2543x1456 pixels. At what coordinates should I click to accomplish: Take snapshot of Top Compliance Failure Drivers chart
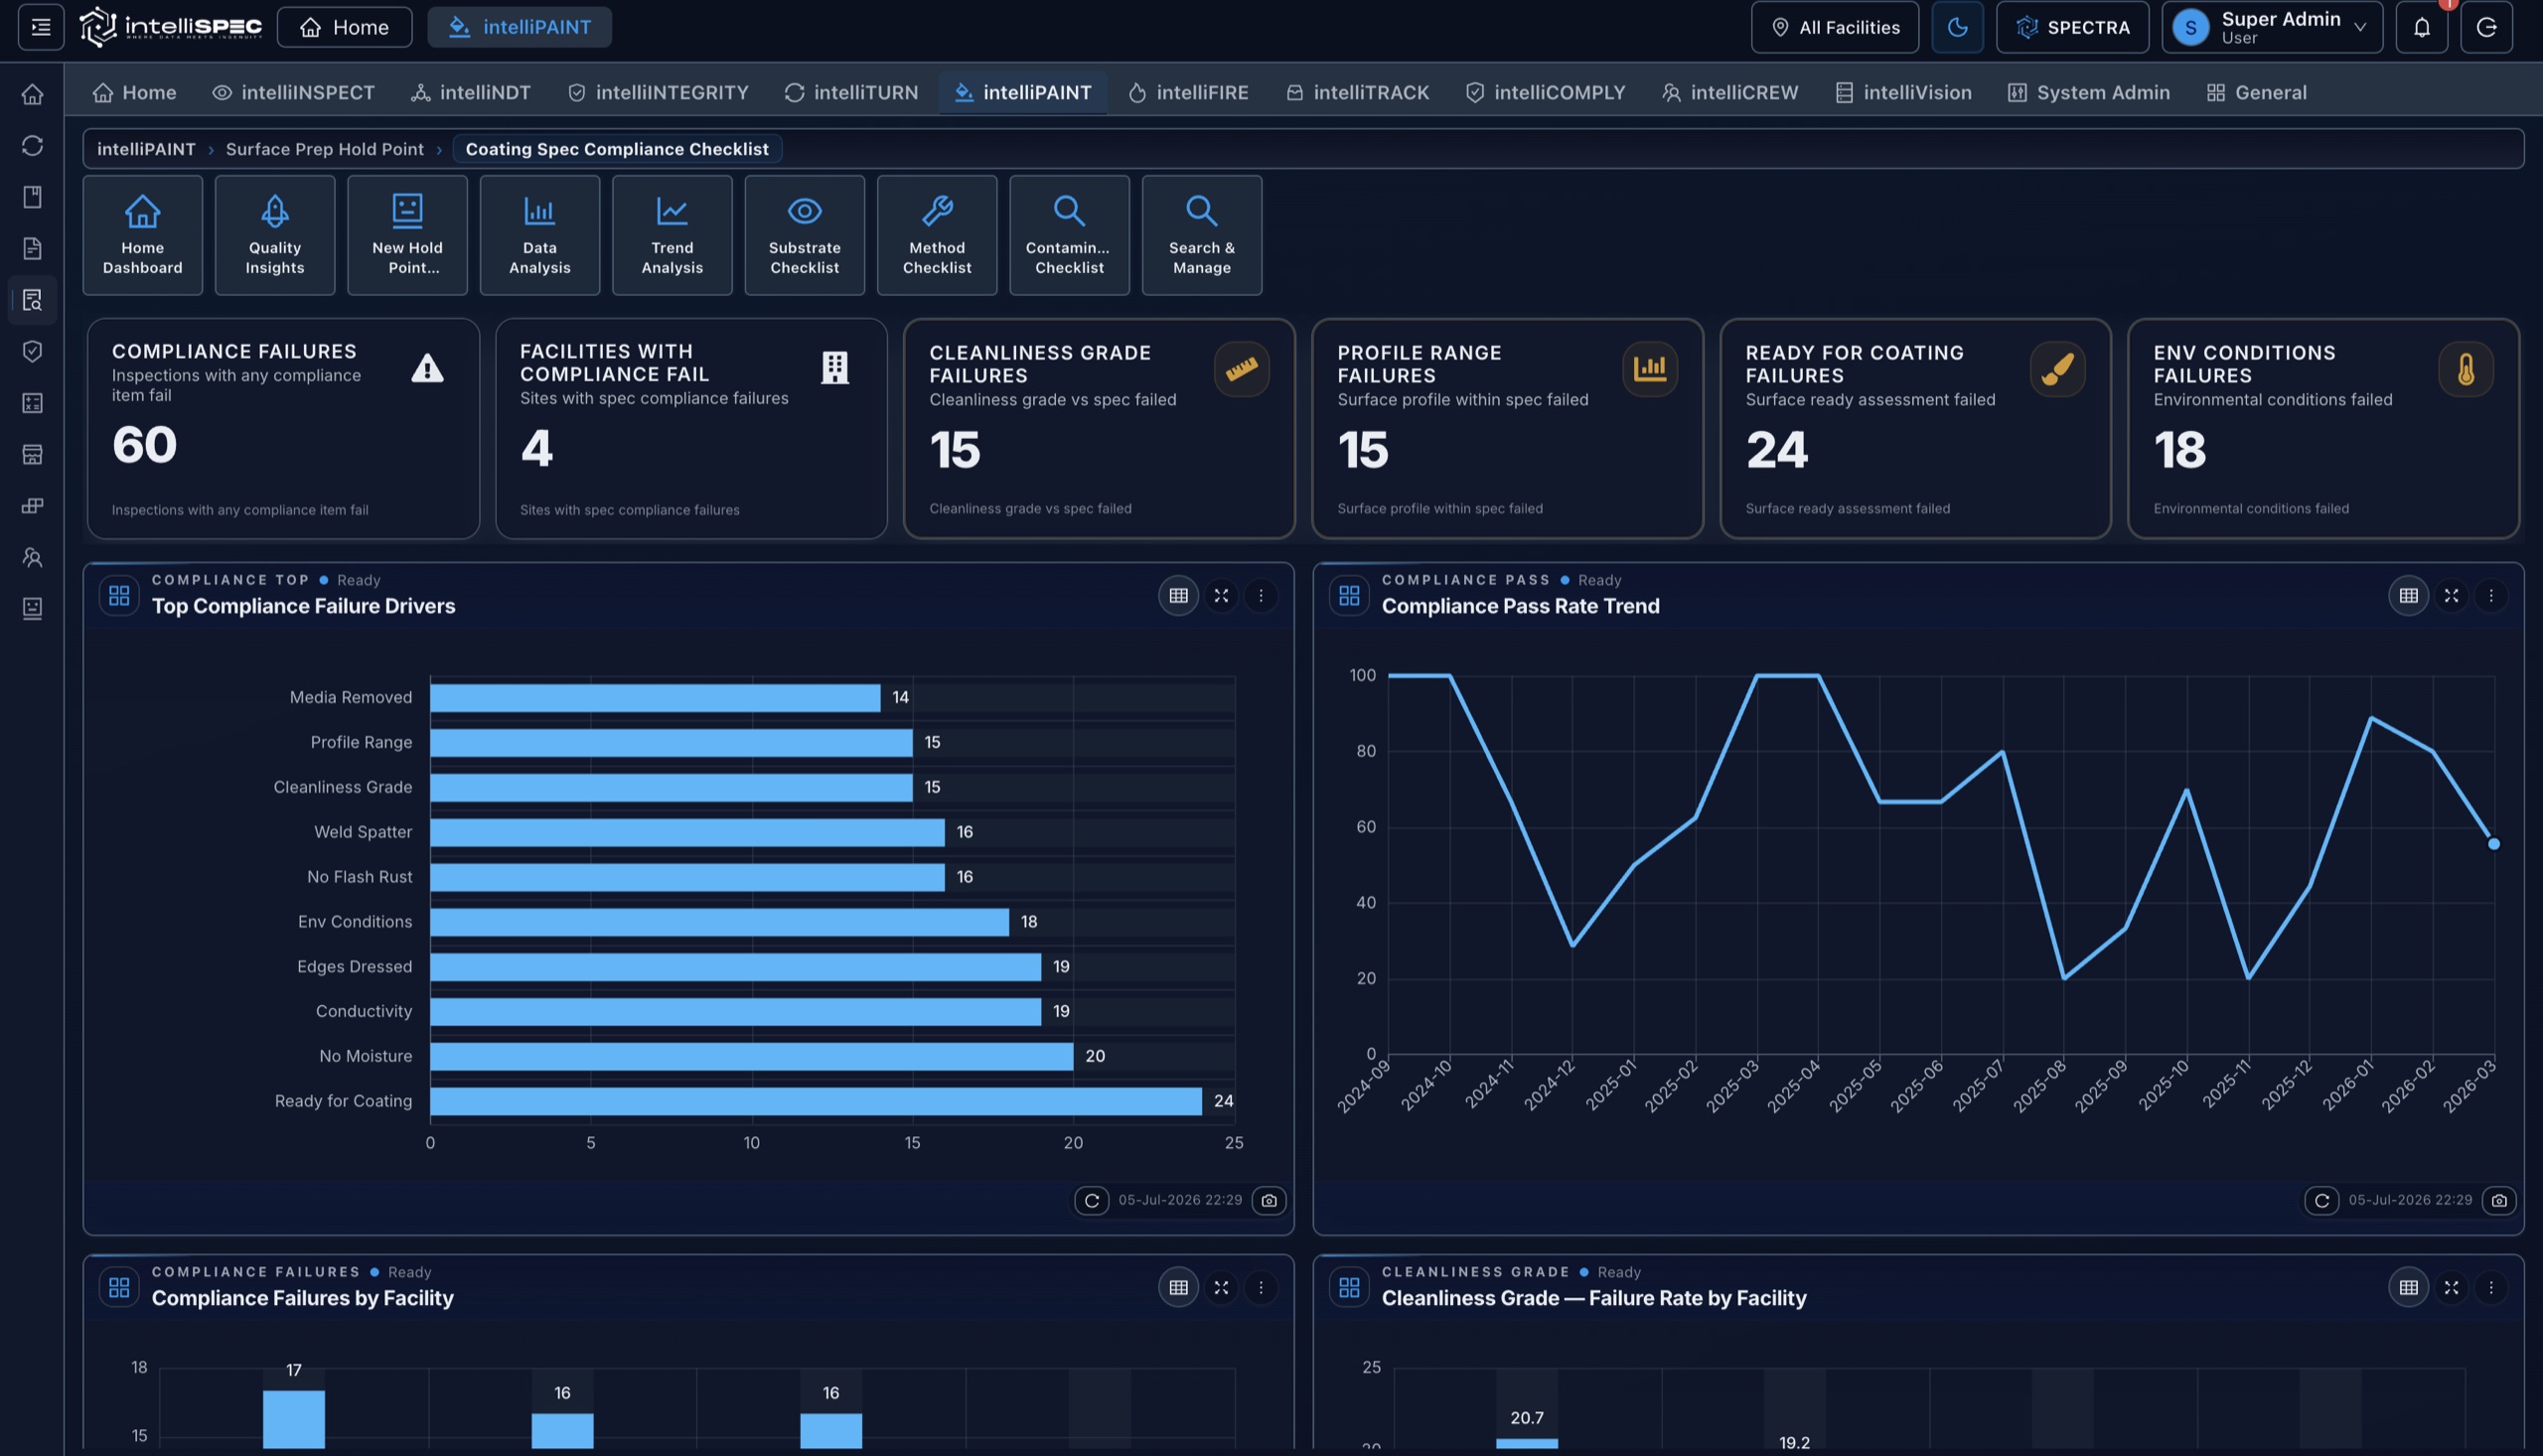tap(1269, 1200)
